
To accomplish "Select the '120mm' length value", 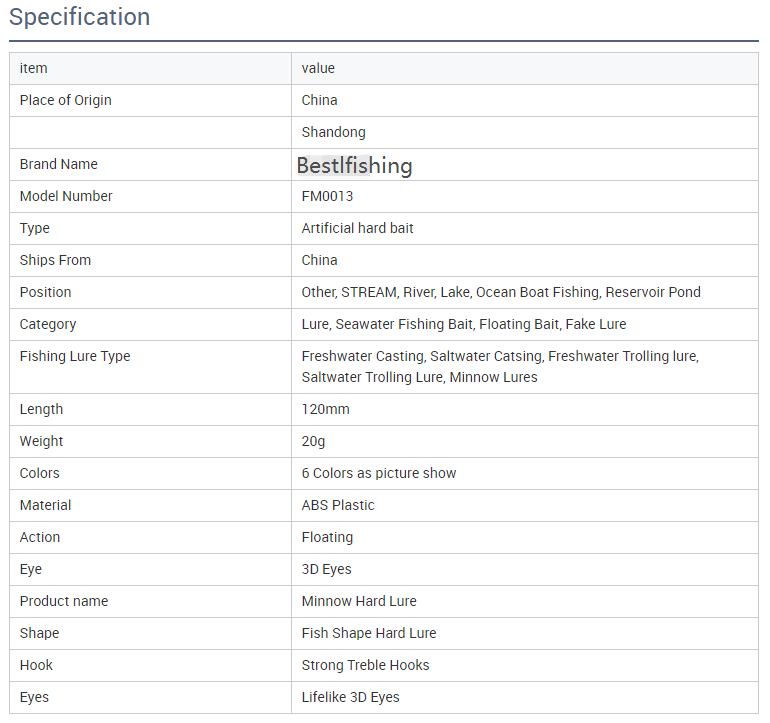I will pos(325,409).
